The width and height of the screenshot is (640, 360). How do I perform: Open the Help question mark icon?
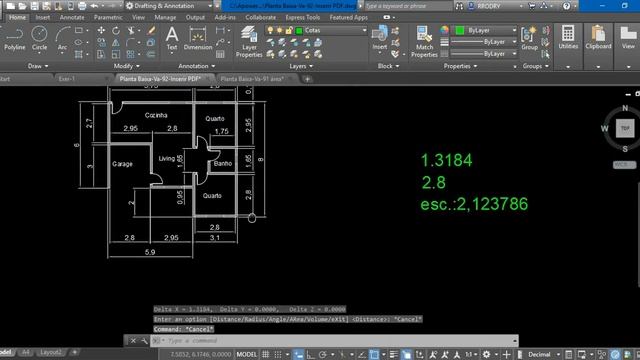(567, 6)
